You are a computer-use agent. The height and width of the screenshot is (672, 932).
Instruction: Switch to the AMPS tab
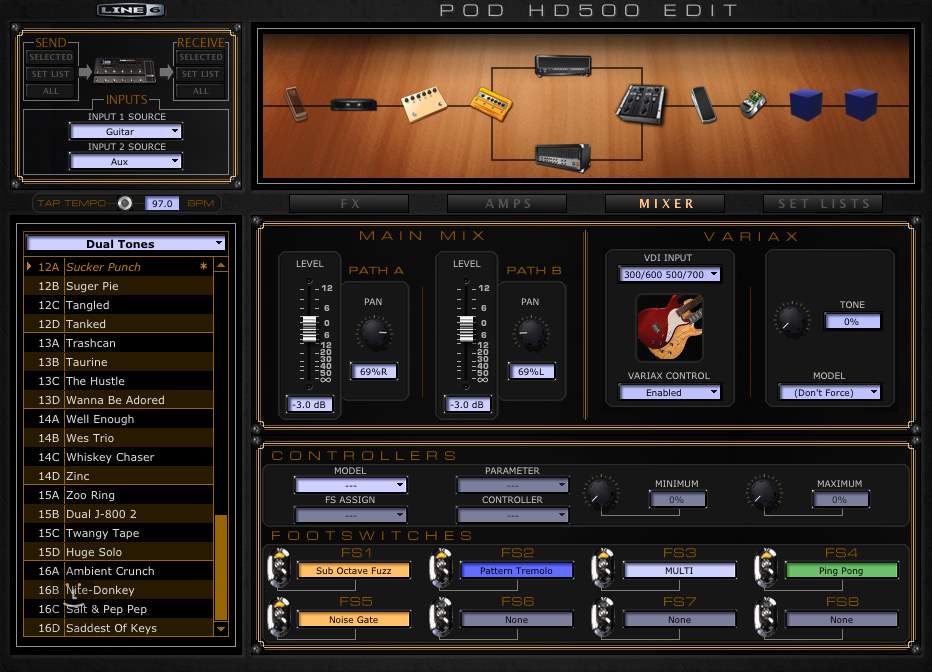click(507, 203)
